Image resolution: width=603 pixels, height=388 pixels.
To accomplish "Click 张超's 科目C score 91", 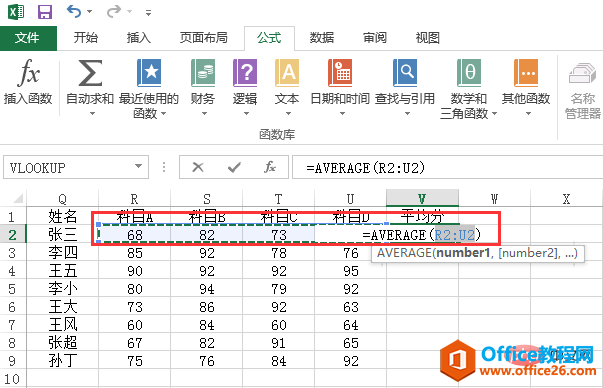I will tap(278, 343).
